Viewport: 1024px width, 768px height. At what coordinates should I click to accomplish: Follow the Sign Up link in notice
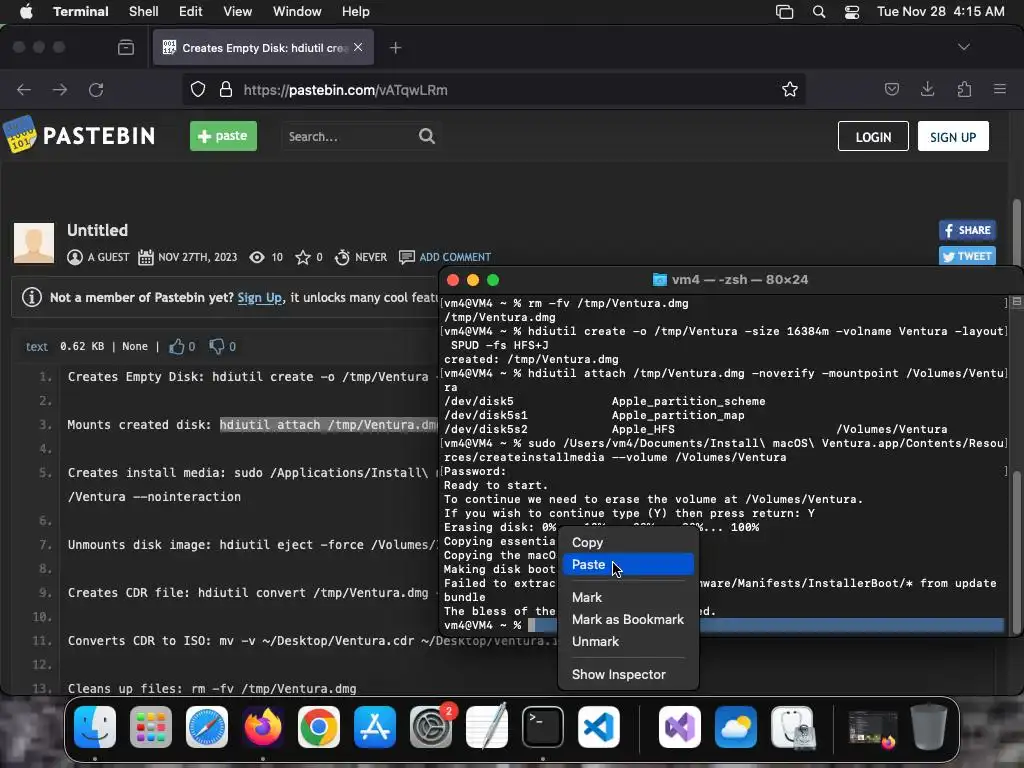click(x=260, y=298)
